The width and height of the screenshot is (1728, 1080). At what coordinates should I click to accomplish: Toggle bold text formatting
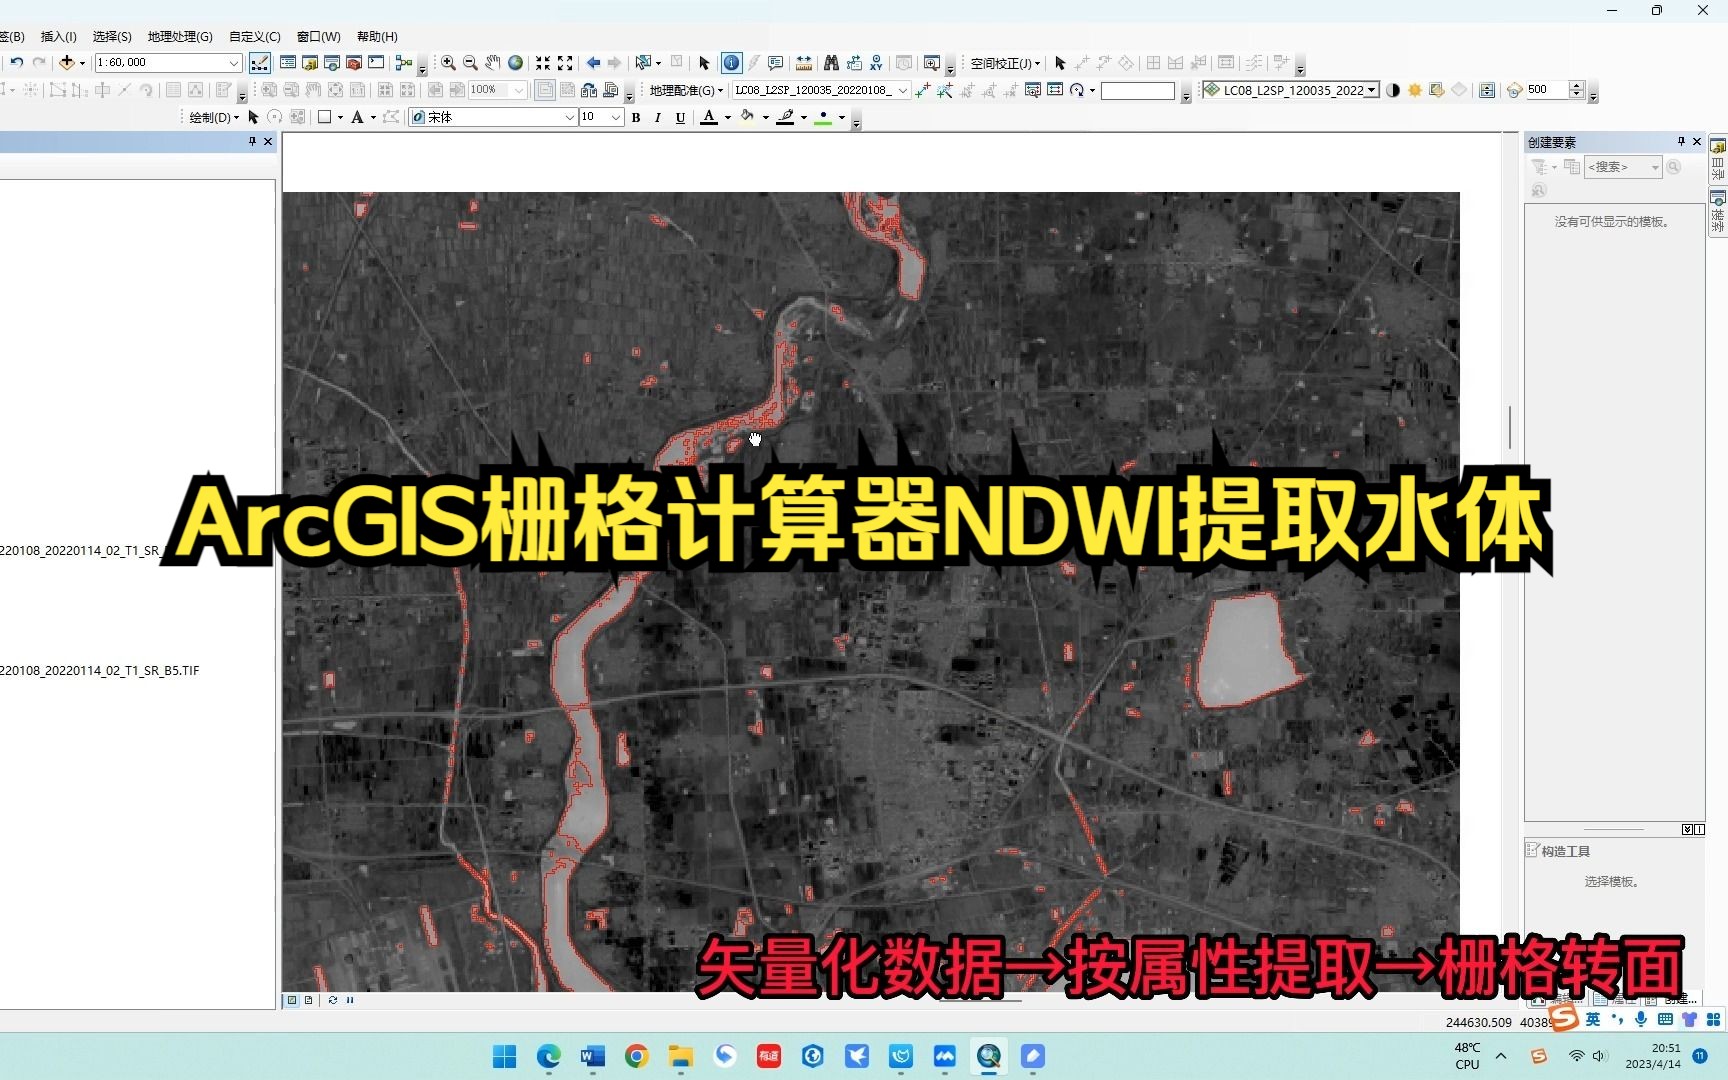pyautogui.click(x=636, y=117)
